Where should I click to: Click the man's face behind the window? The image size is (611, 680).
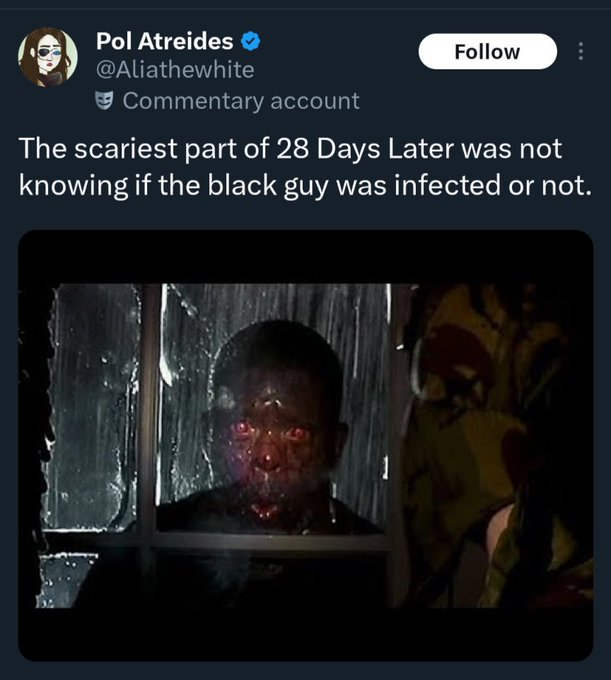tap(272, 430)
